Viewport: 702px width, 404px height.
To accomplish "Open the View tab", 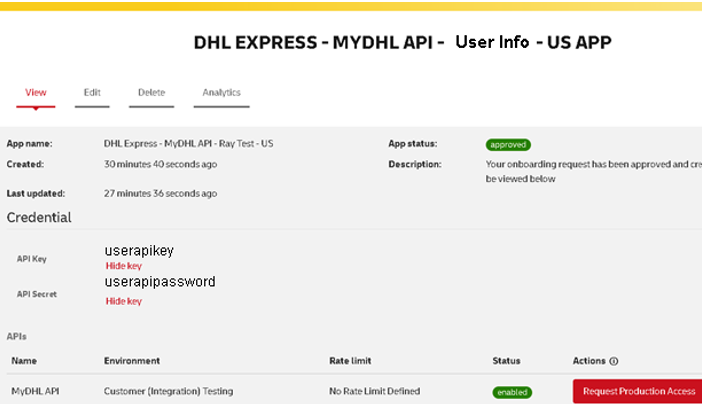I will (35, 93).
